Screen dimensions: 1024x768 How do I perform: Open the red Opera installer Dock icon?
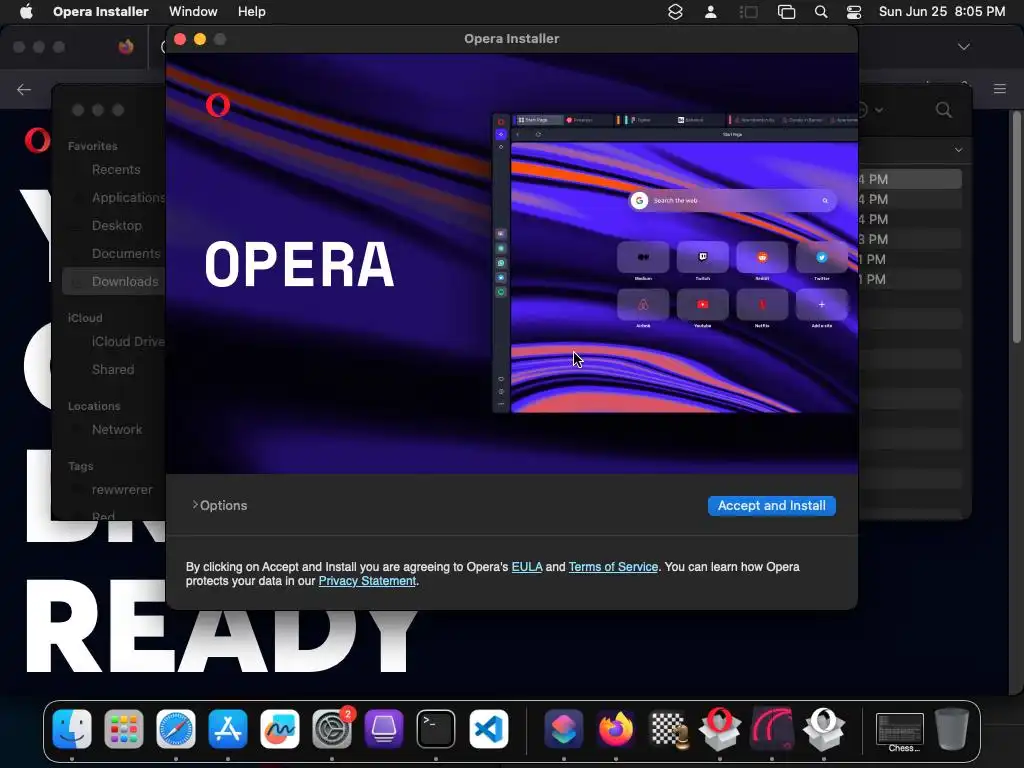(720, 729)
